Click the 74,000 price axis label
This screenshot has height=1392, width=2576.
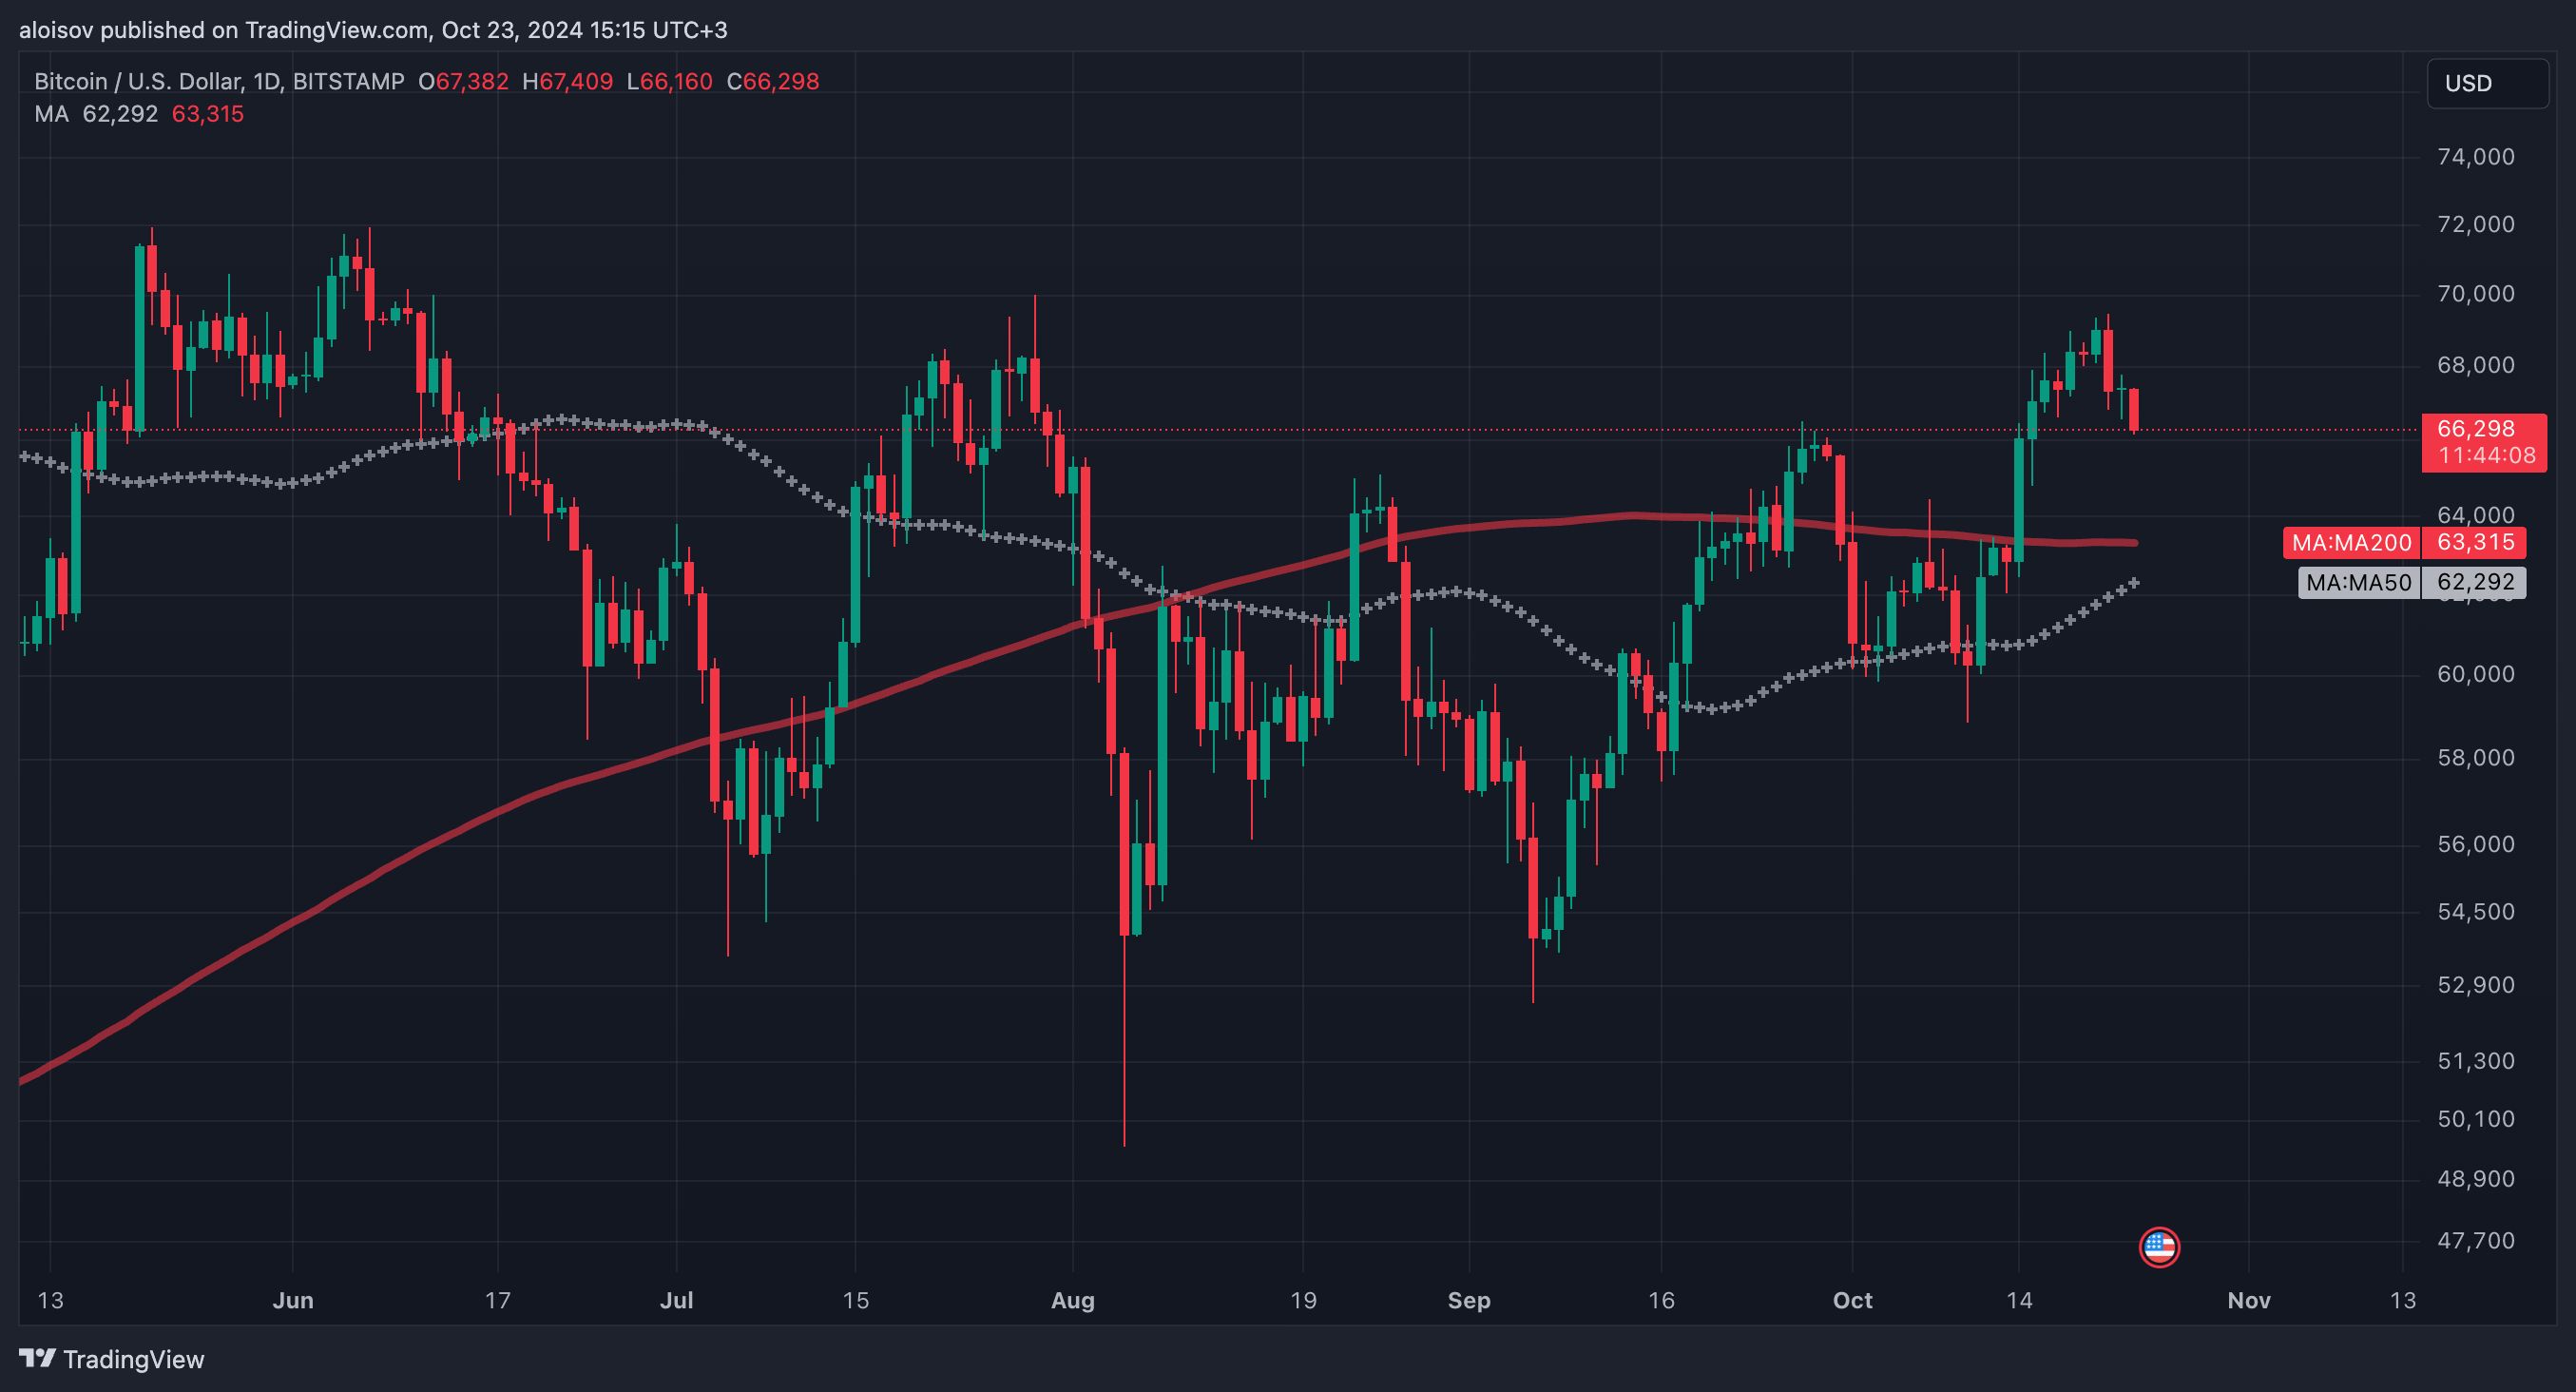tap(2476, 157)
